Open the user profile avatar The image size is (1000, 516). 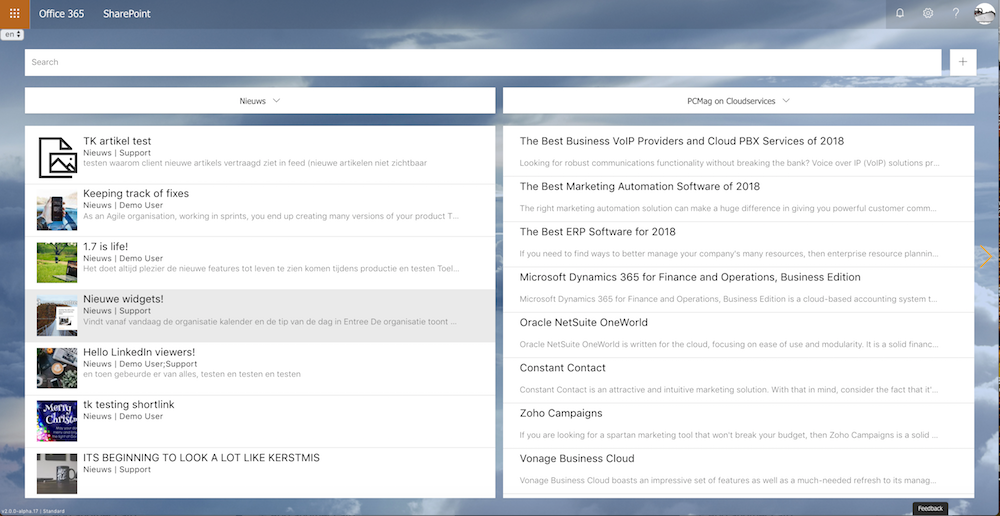tap(985, 13)
